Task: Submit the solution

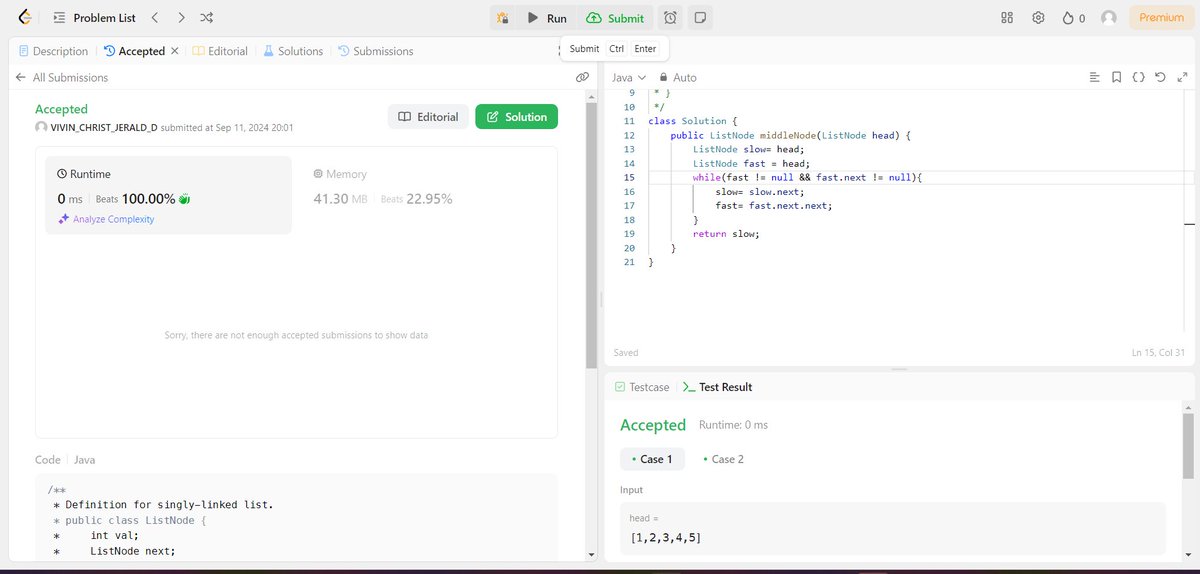Action: point(615,18)
